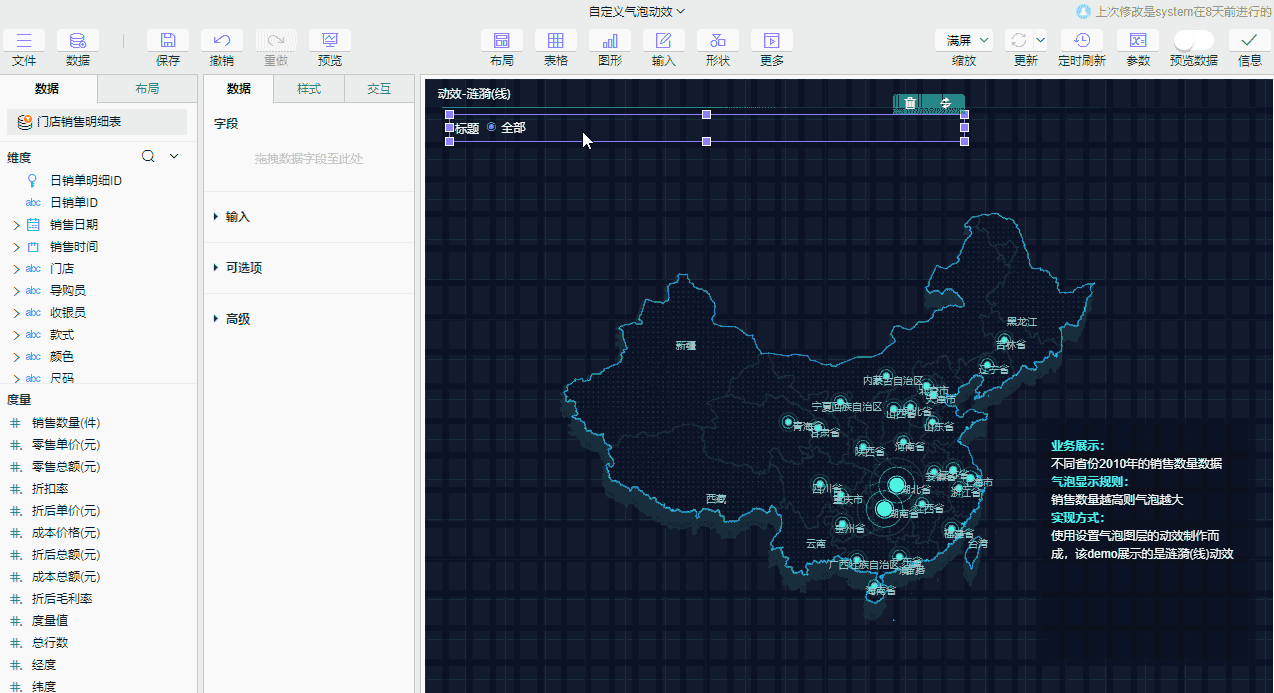Switch to the 样式 tab

[x=309, y=89]
